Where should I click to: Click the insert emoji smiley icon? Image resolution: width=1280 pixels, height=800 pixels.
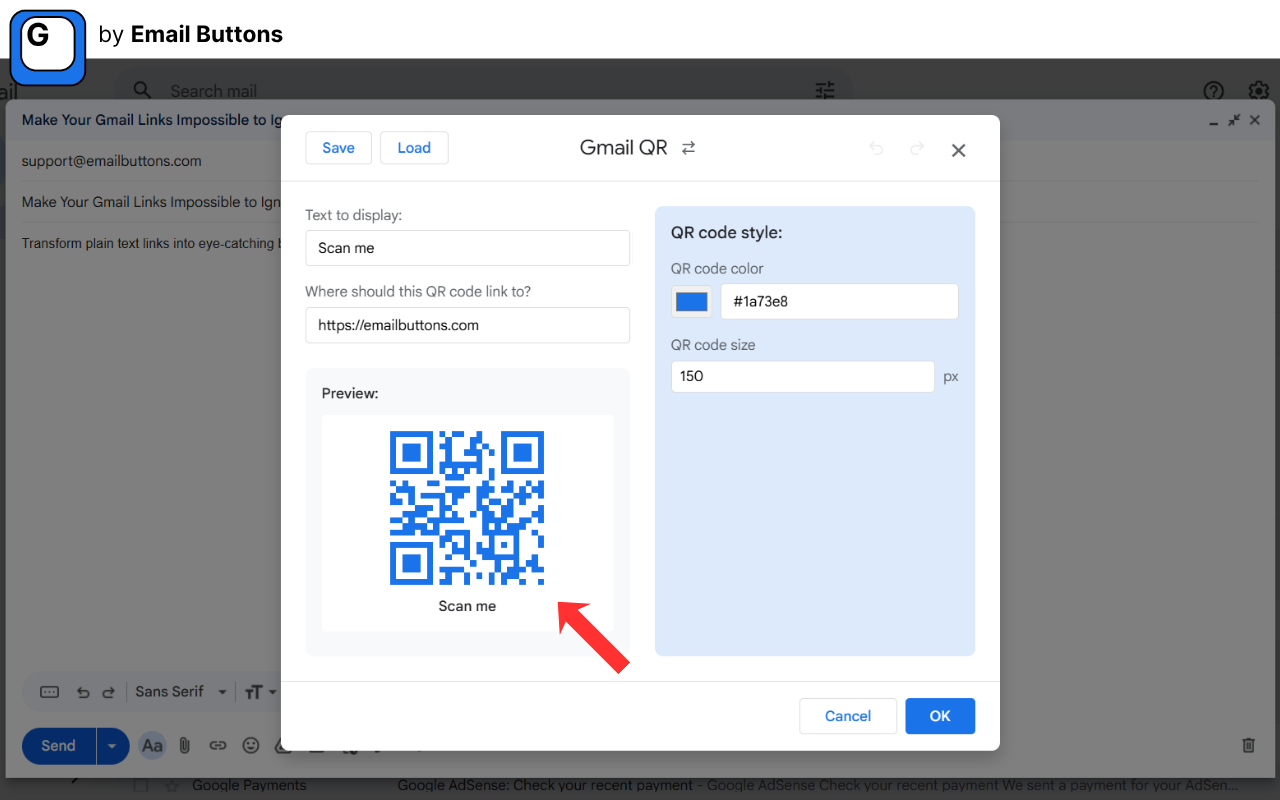click(x=251, y=745)
